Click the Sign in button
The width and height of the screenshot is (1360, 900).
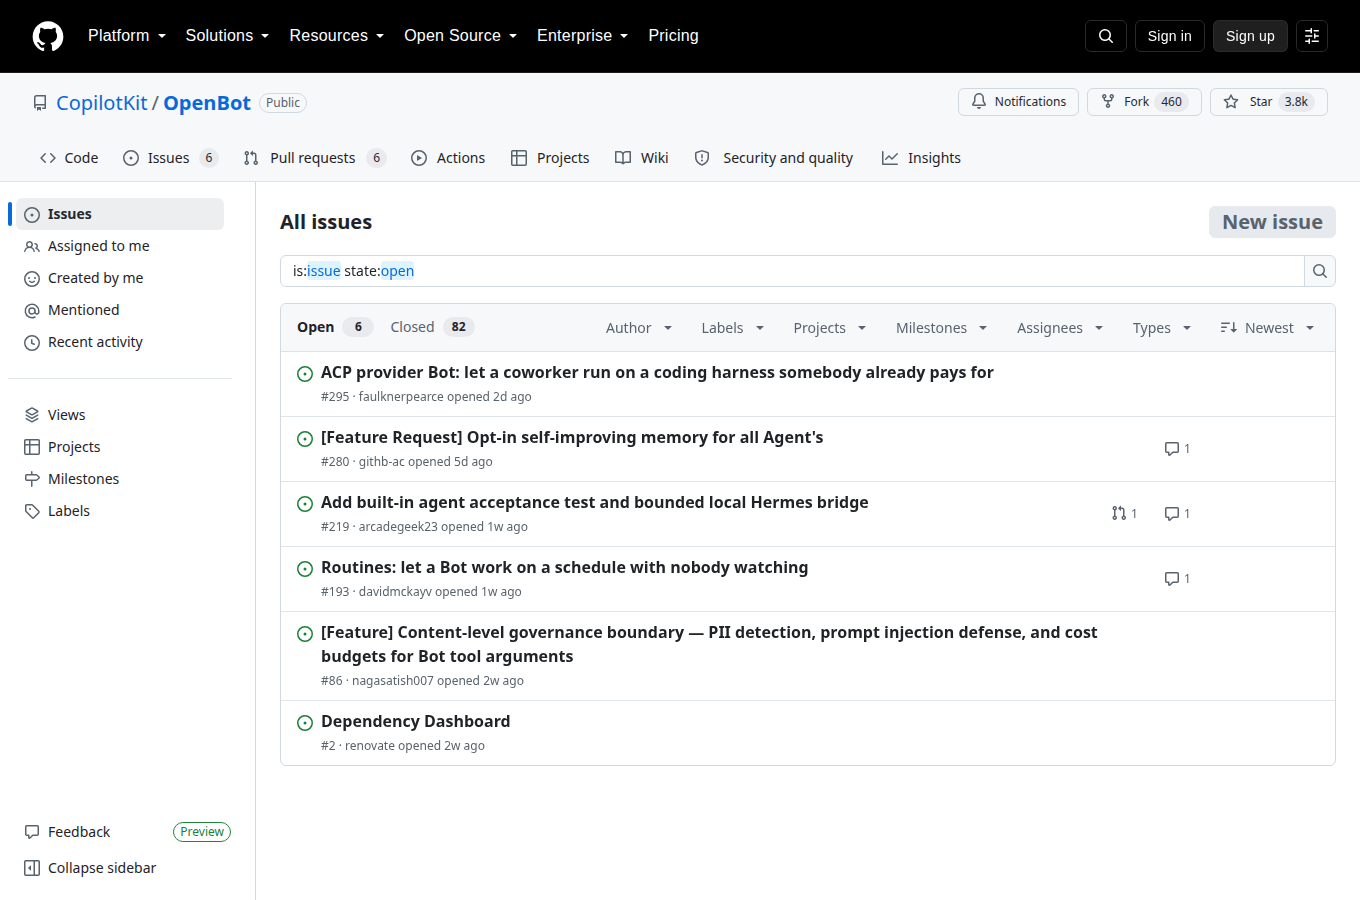1170,36
